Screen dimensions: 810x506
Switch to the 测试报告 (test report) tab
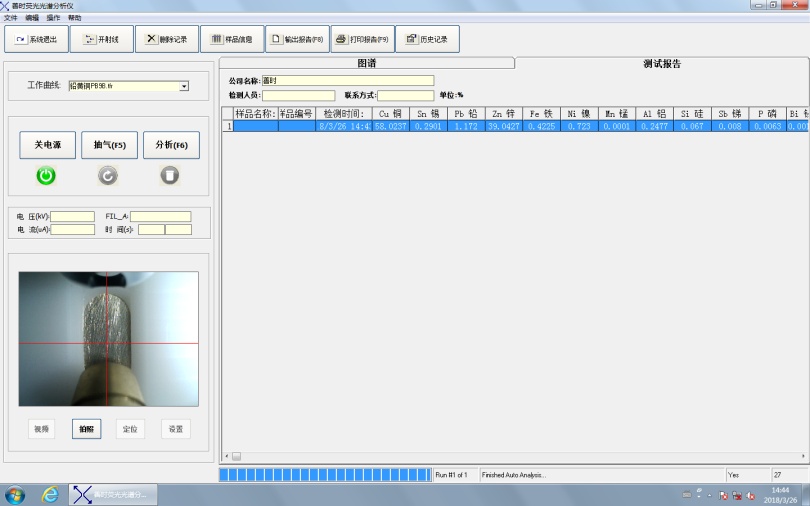click(662, 64)
